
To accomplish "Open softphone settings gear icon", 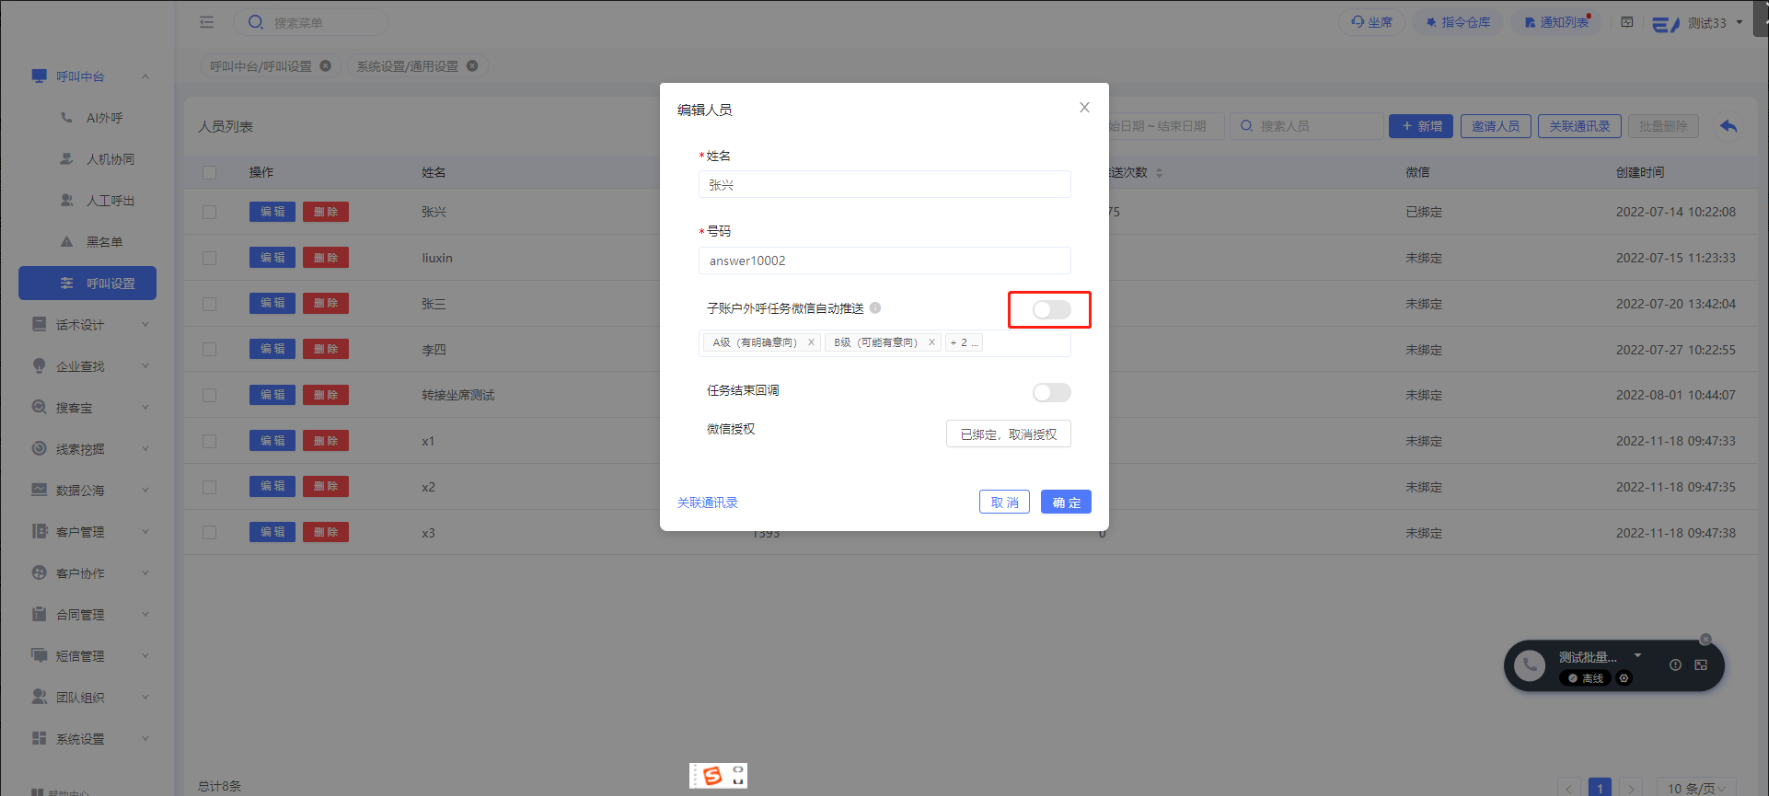I will tap(1624, 678).
